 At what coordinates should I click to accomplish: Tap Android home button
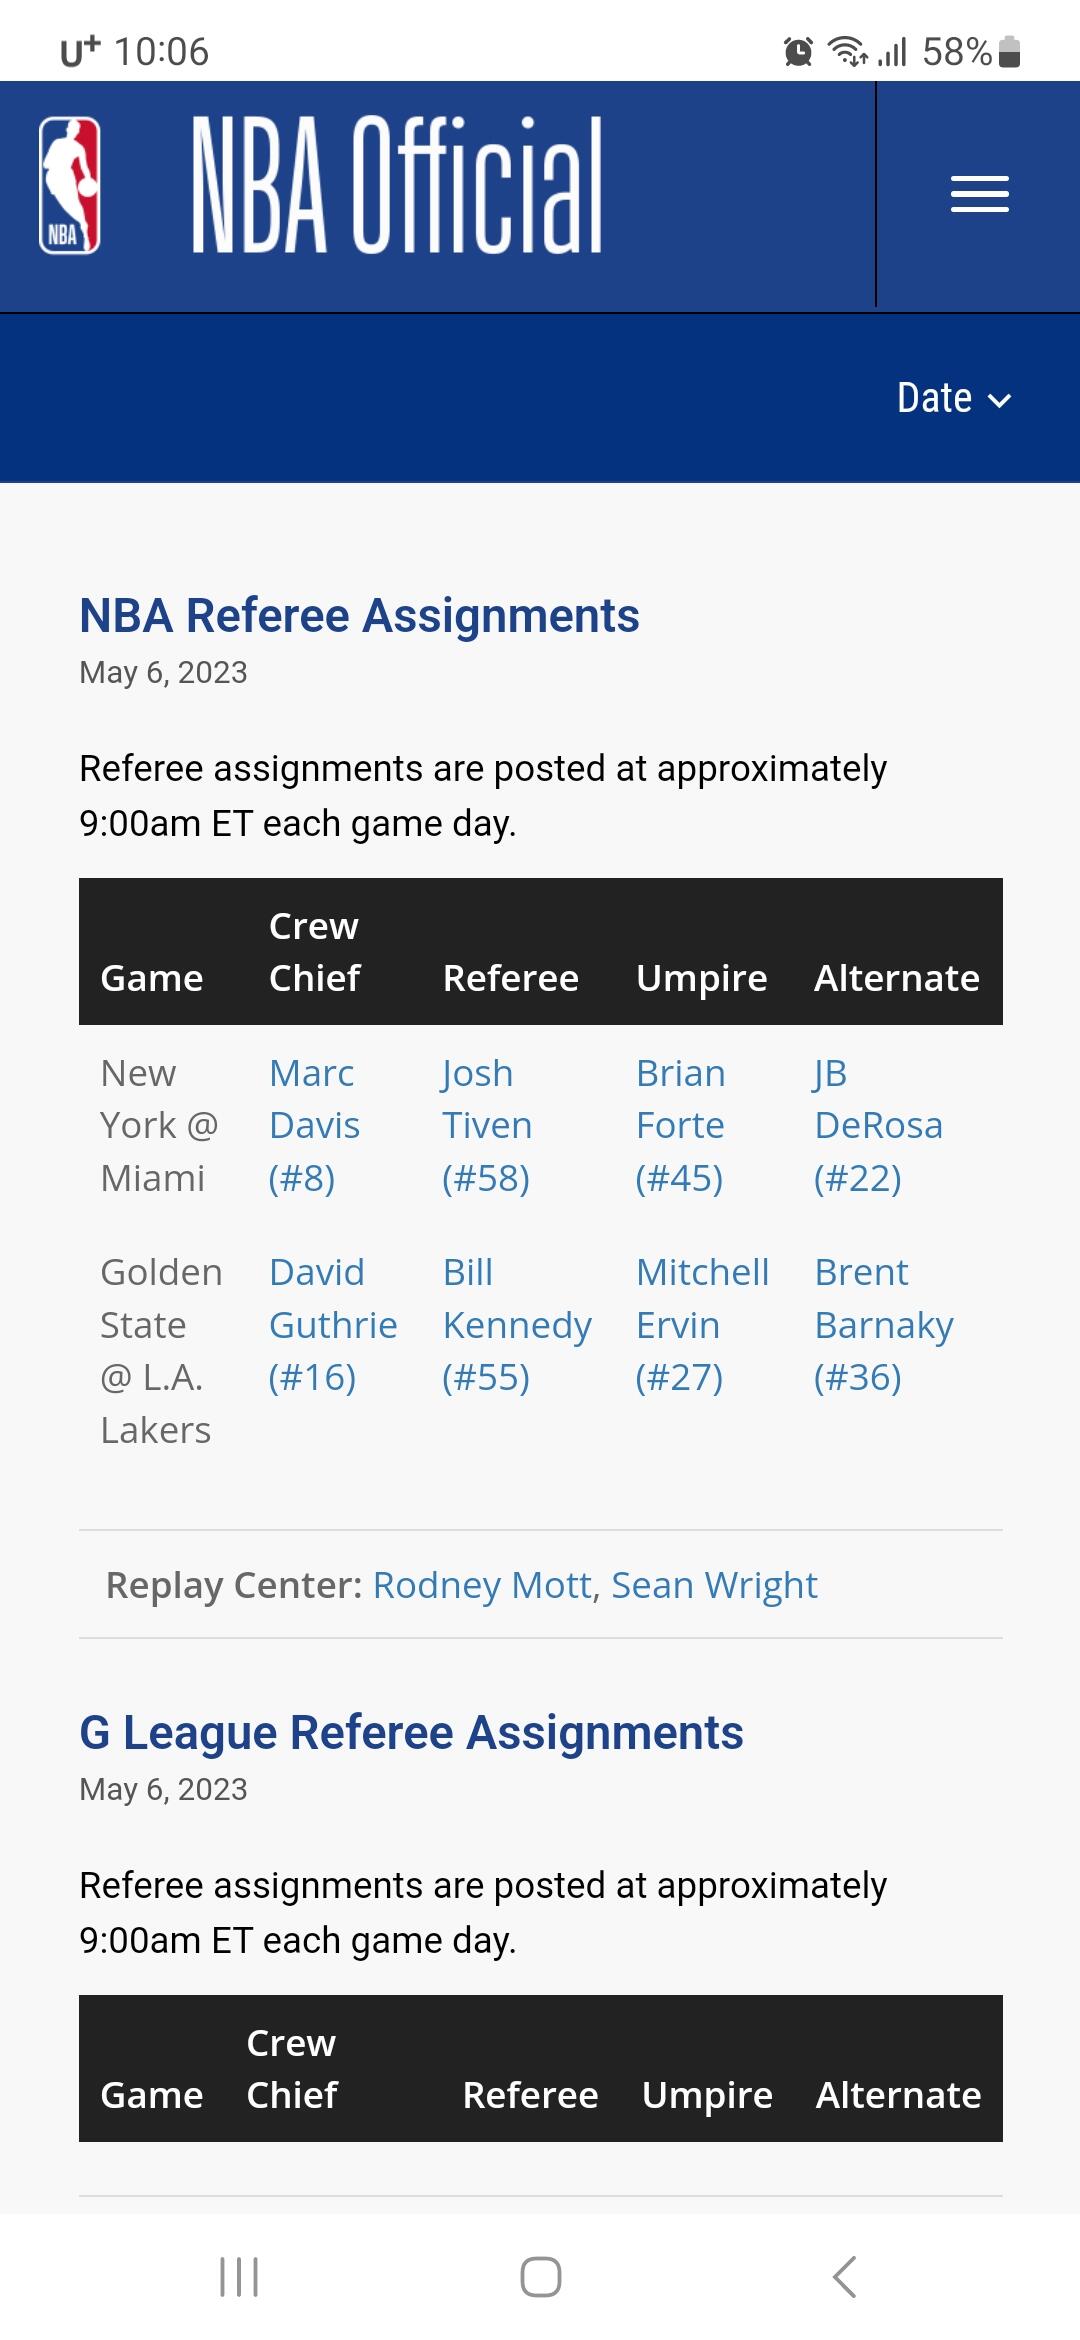(x=540, y=2277)
